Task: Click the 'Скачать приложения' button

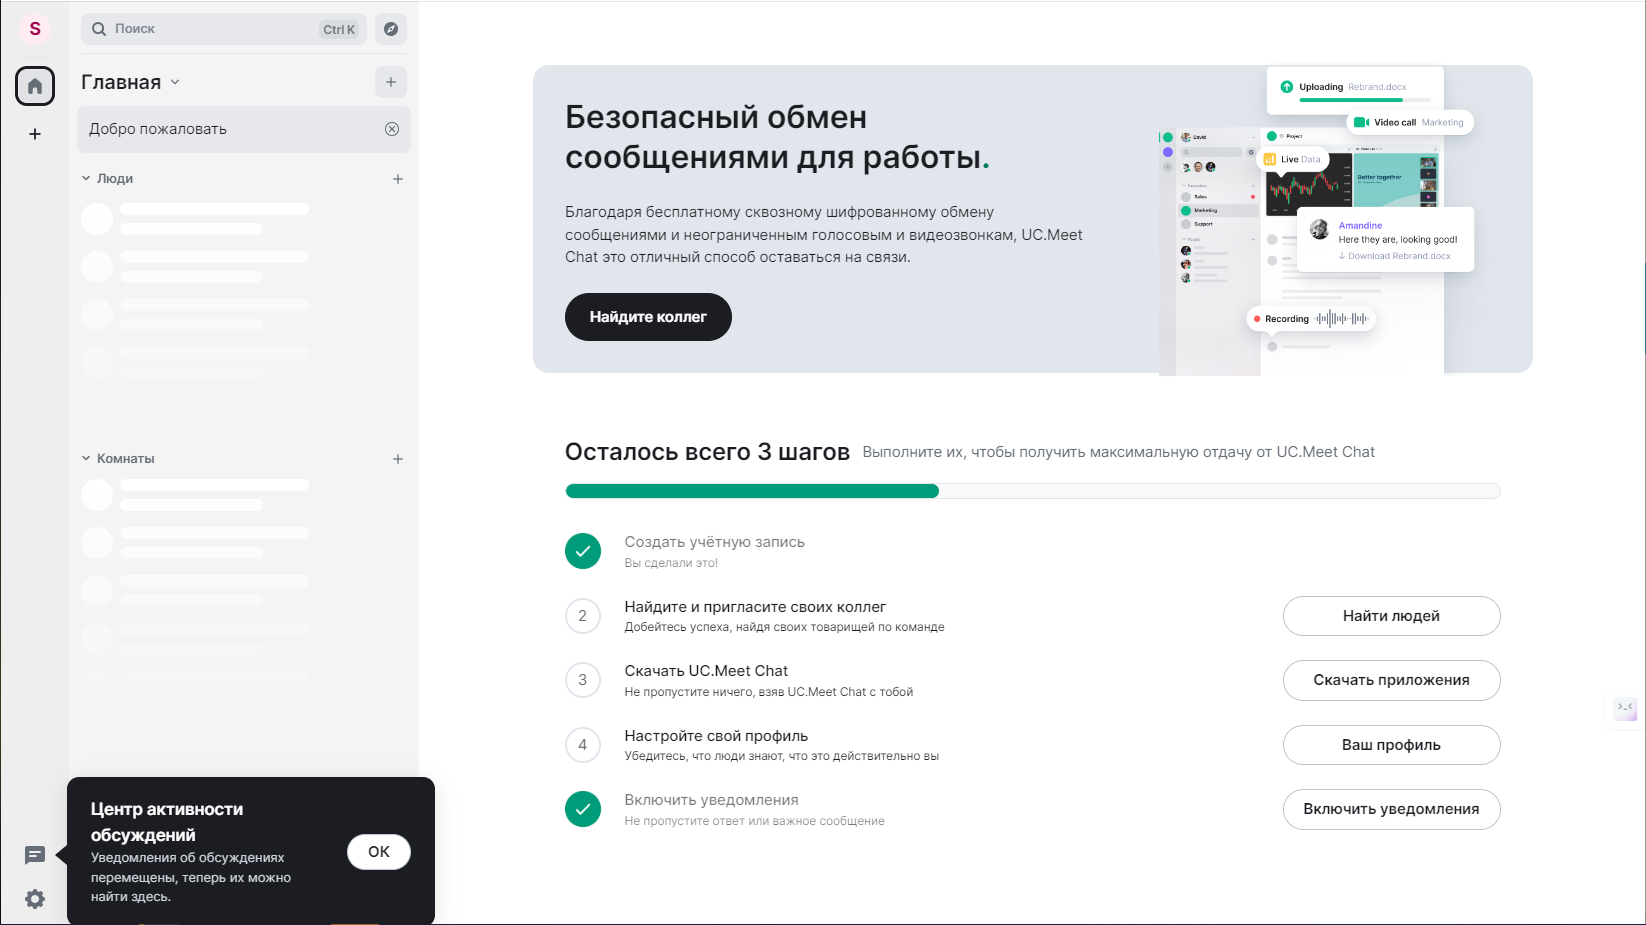Action: click(1391, 680)
